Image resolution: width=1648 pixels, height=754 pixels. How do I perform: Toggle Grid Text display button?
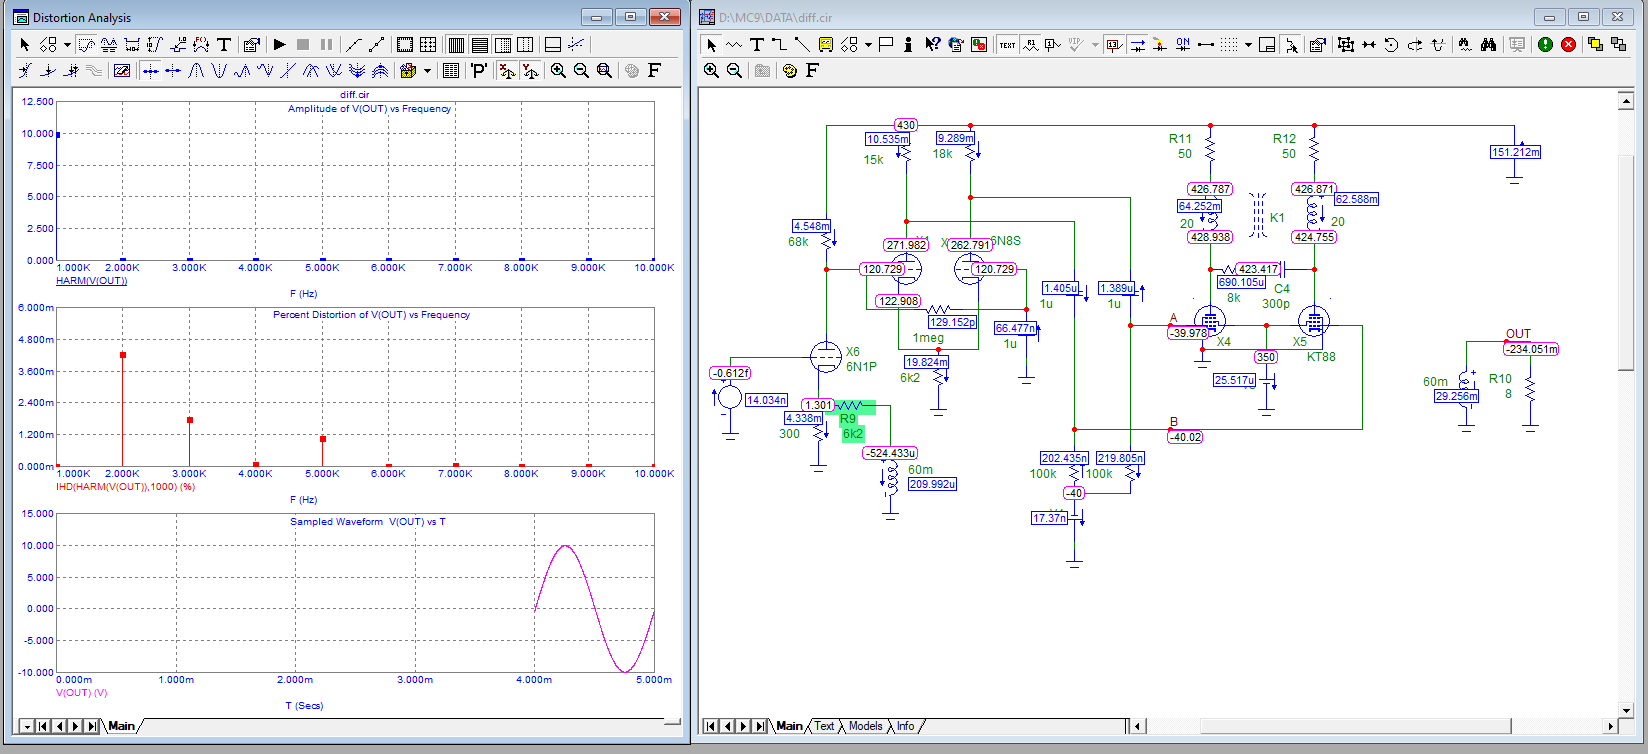1007,44
